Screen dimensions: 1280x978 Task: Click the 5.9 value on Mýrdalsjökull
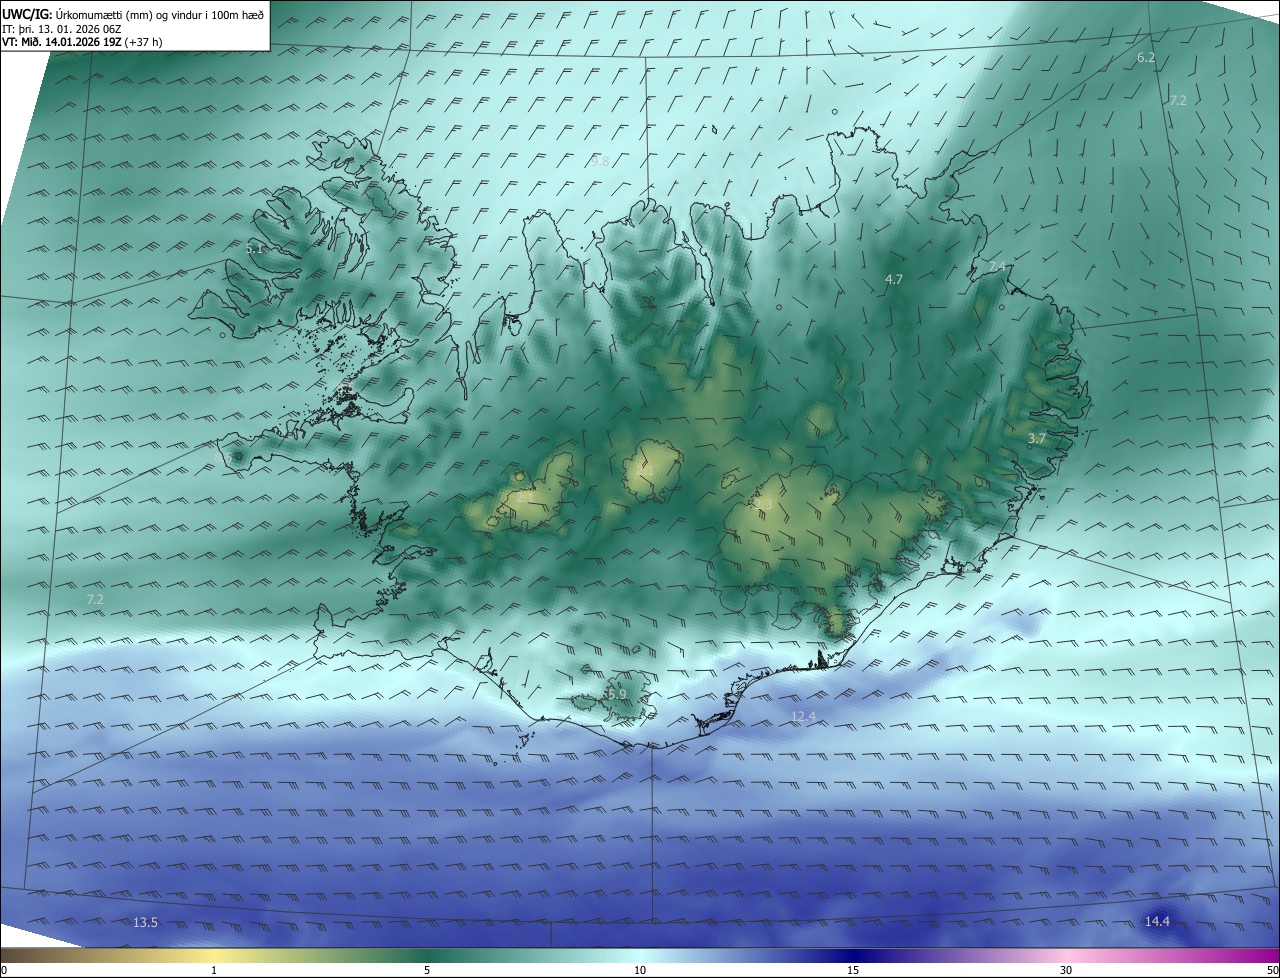coord(617,694)
